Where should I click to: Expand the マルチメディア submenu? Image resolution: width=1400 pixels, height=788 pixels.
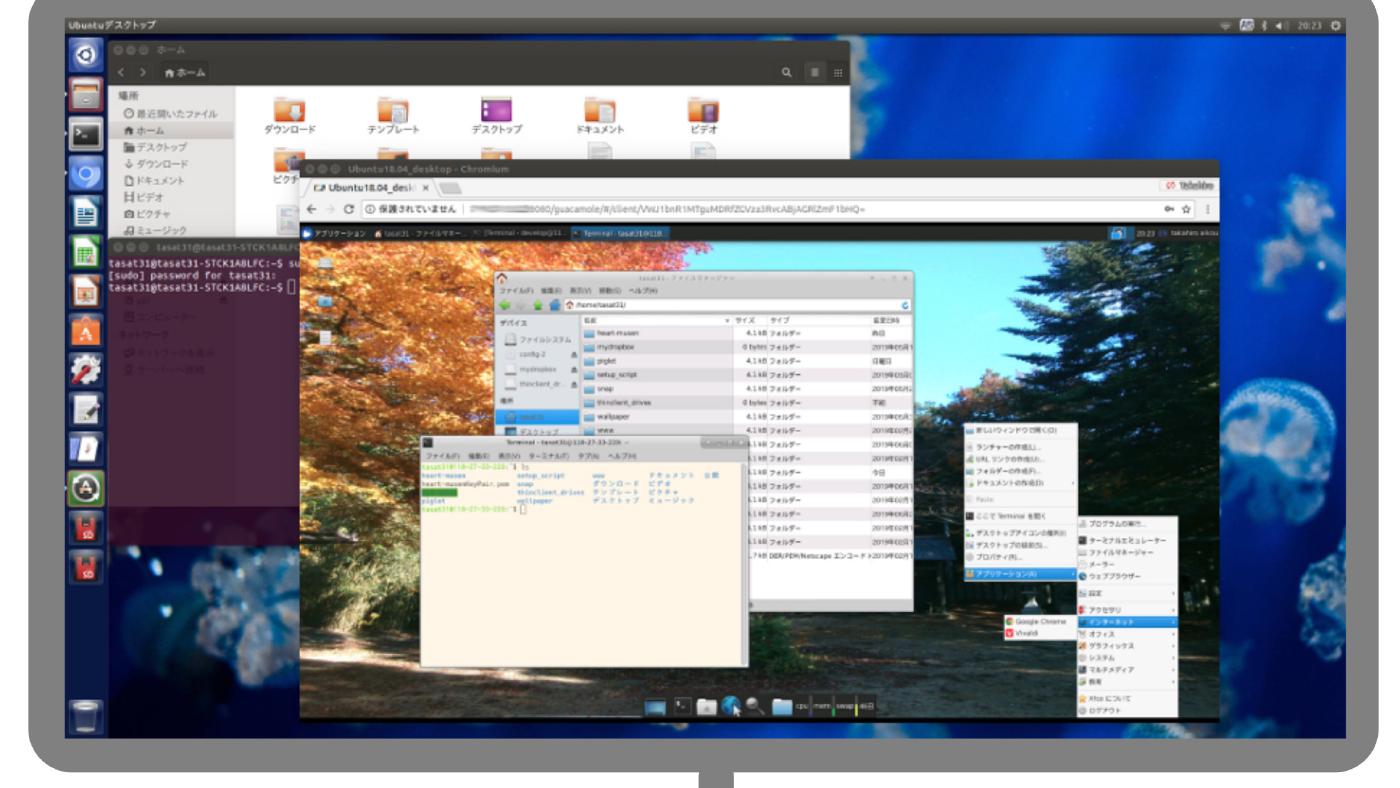[x=1127, y=670]
